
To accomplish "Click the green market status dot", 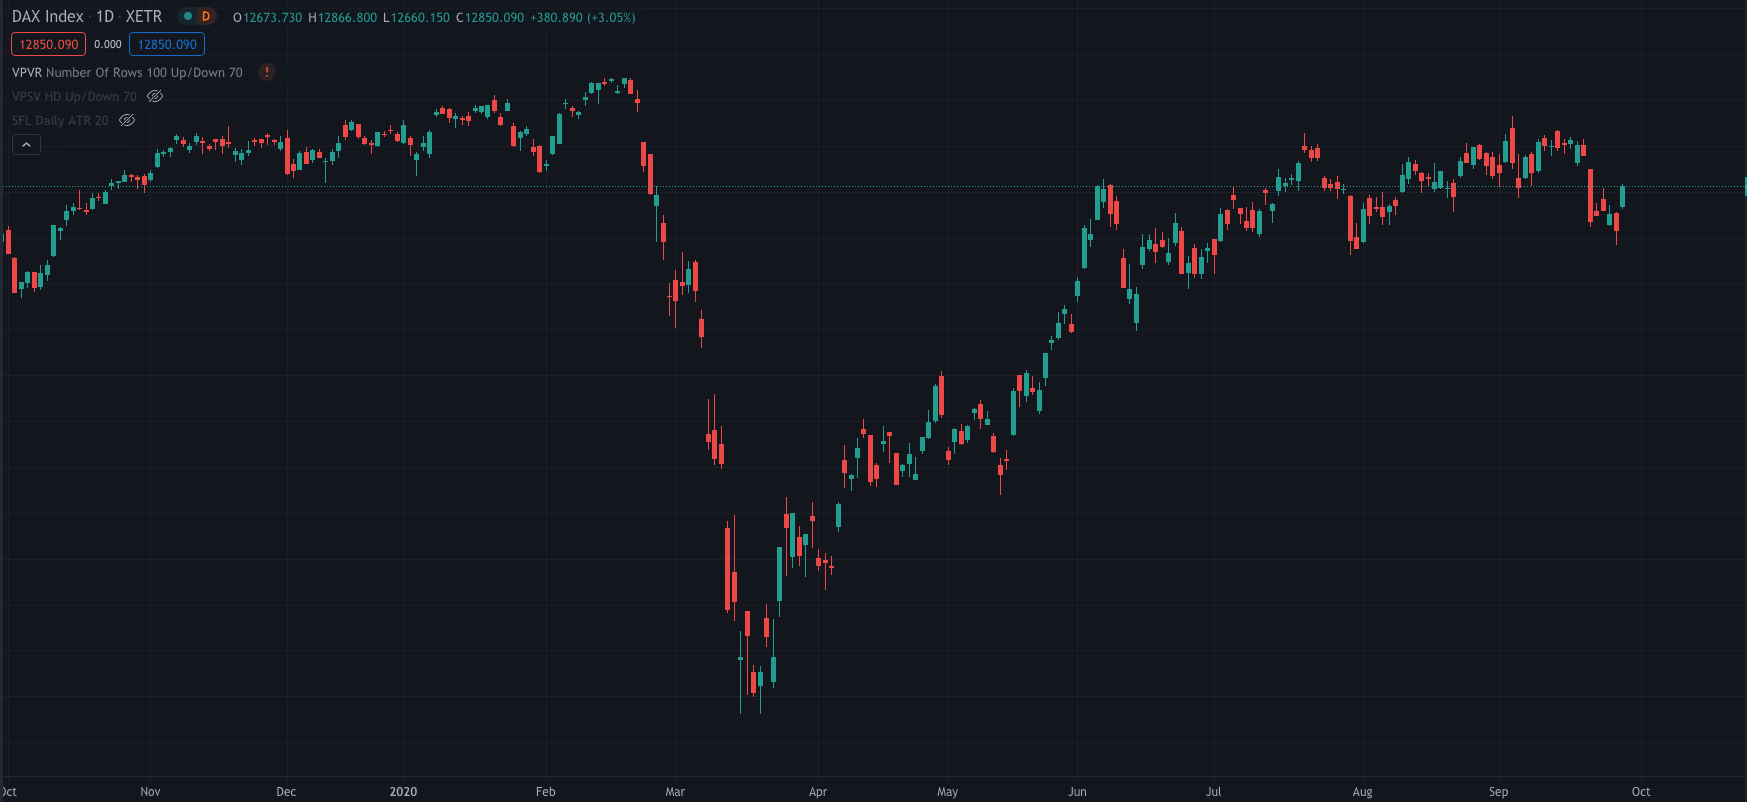I will point(187,16).
